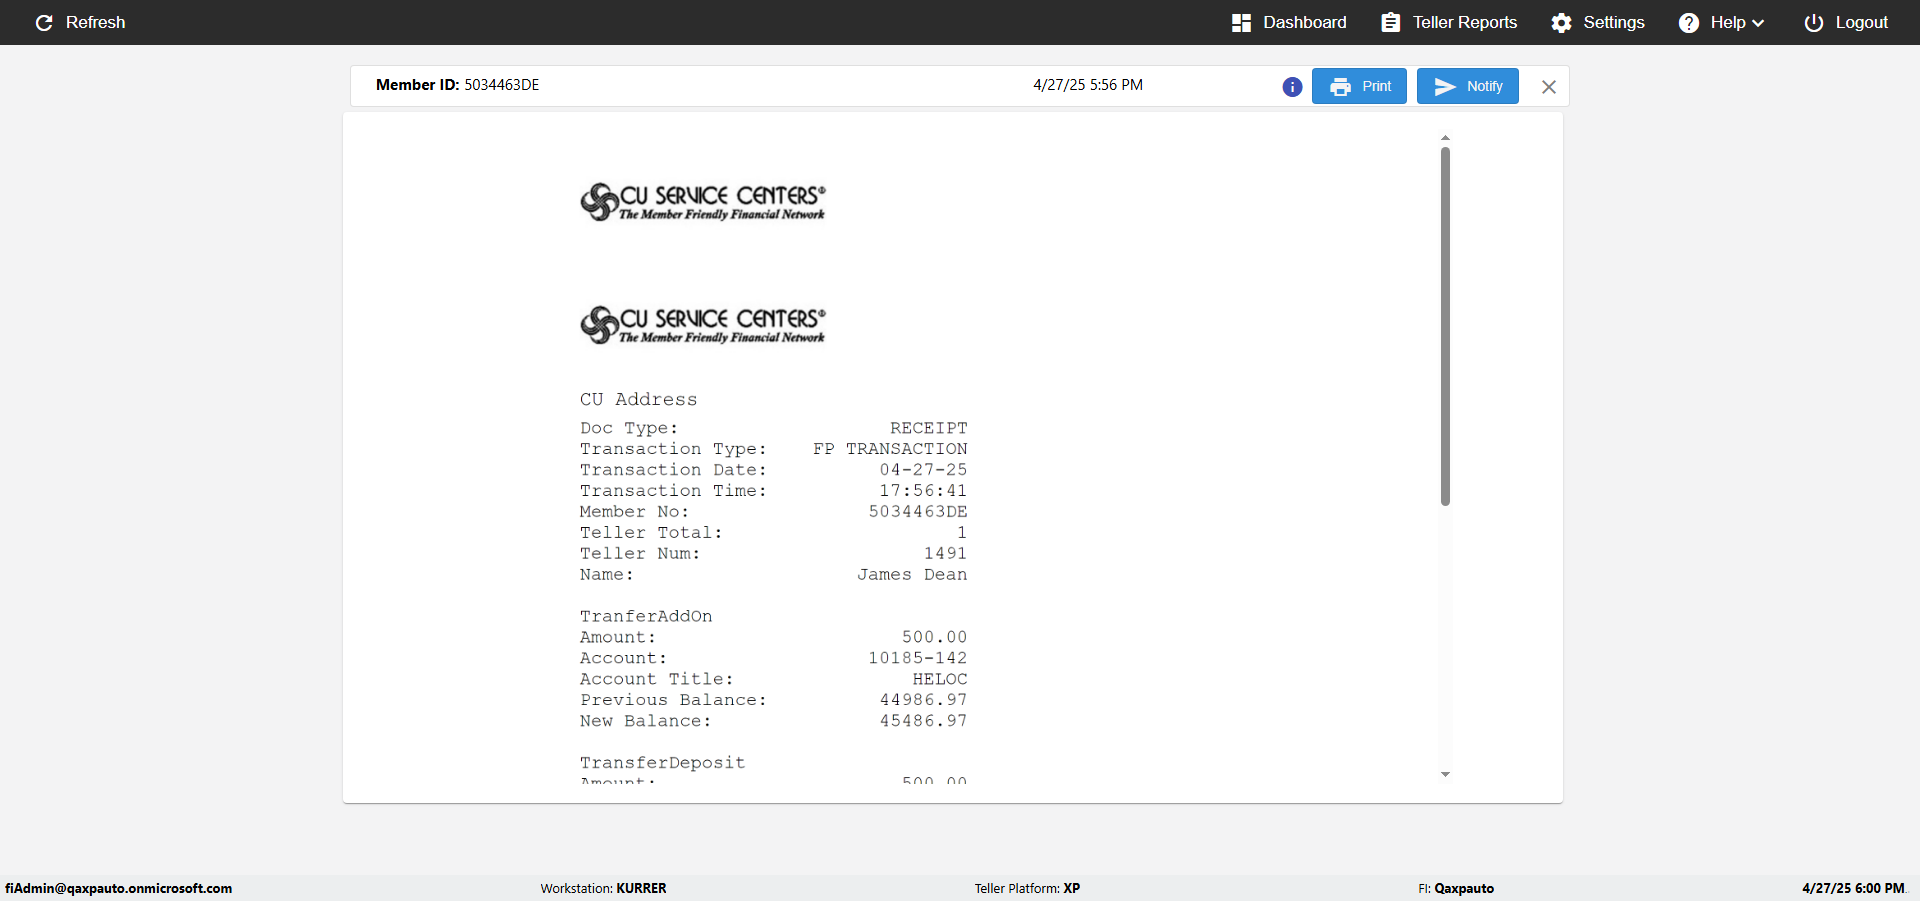Screen dimensions: 1920x901
Task: Click Member No value 5034463DE in receipt
Action: [918, 512]
